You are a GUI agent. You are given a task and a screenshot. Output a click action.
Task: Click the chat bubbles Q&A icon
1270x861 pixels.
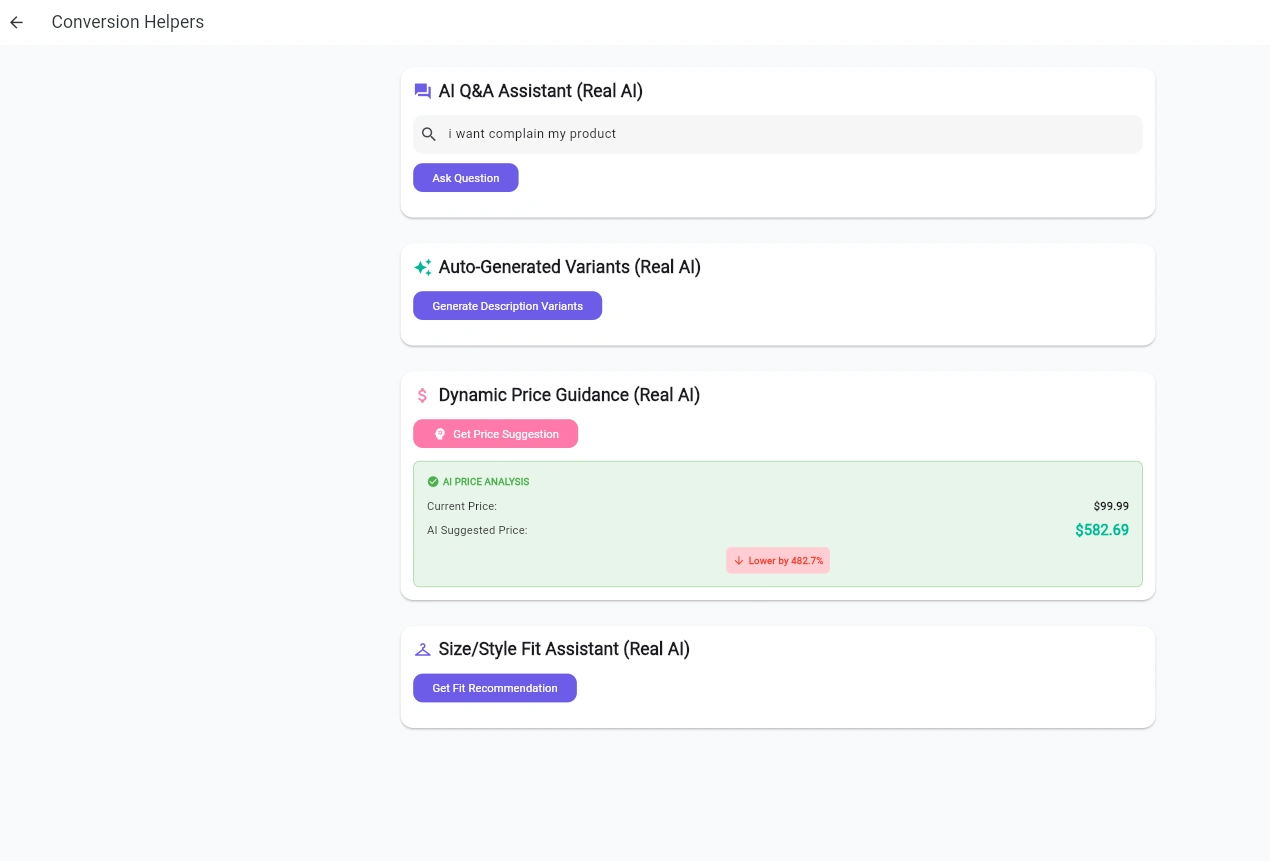coord(423,91)
